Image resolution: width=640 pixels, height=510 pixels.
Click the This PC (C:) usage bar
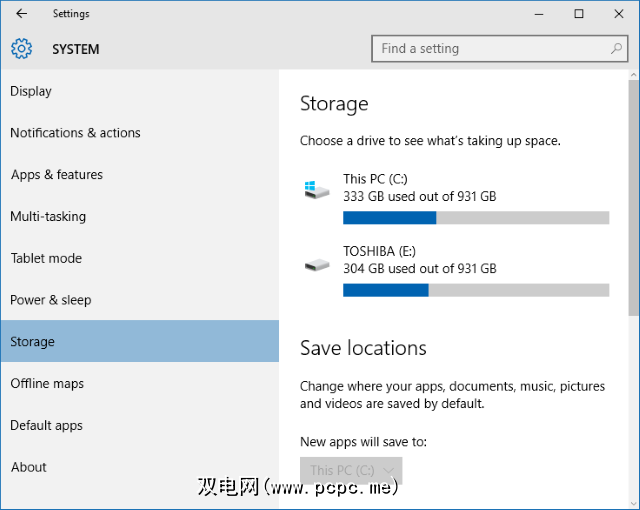click(x=475, y=218)
